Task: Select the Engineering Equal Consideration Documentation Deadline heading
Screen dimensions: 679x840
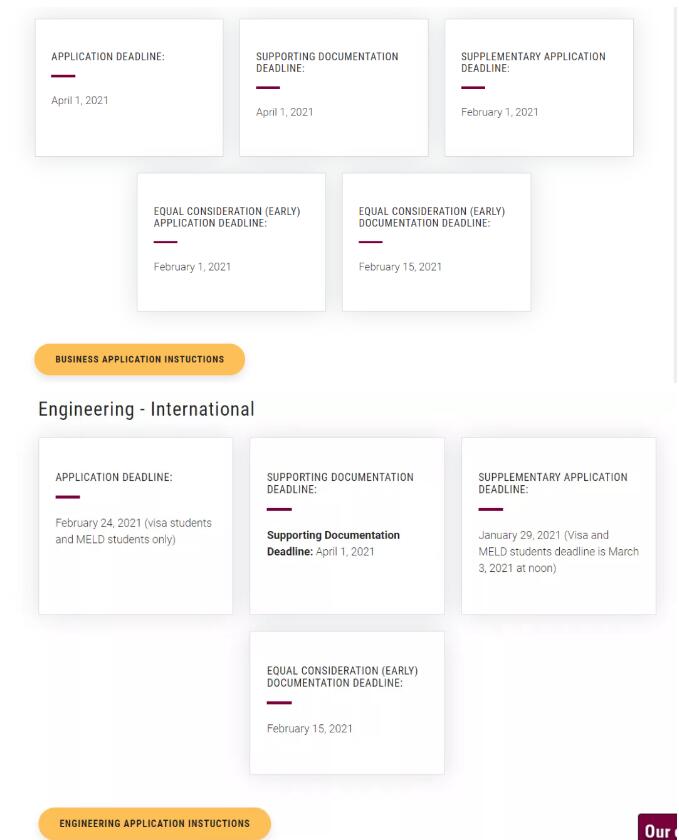Action: point(342,677)
